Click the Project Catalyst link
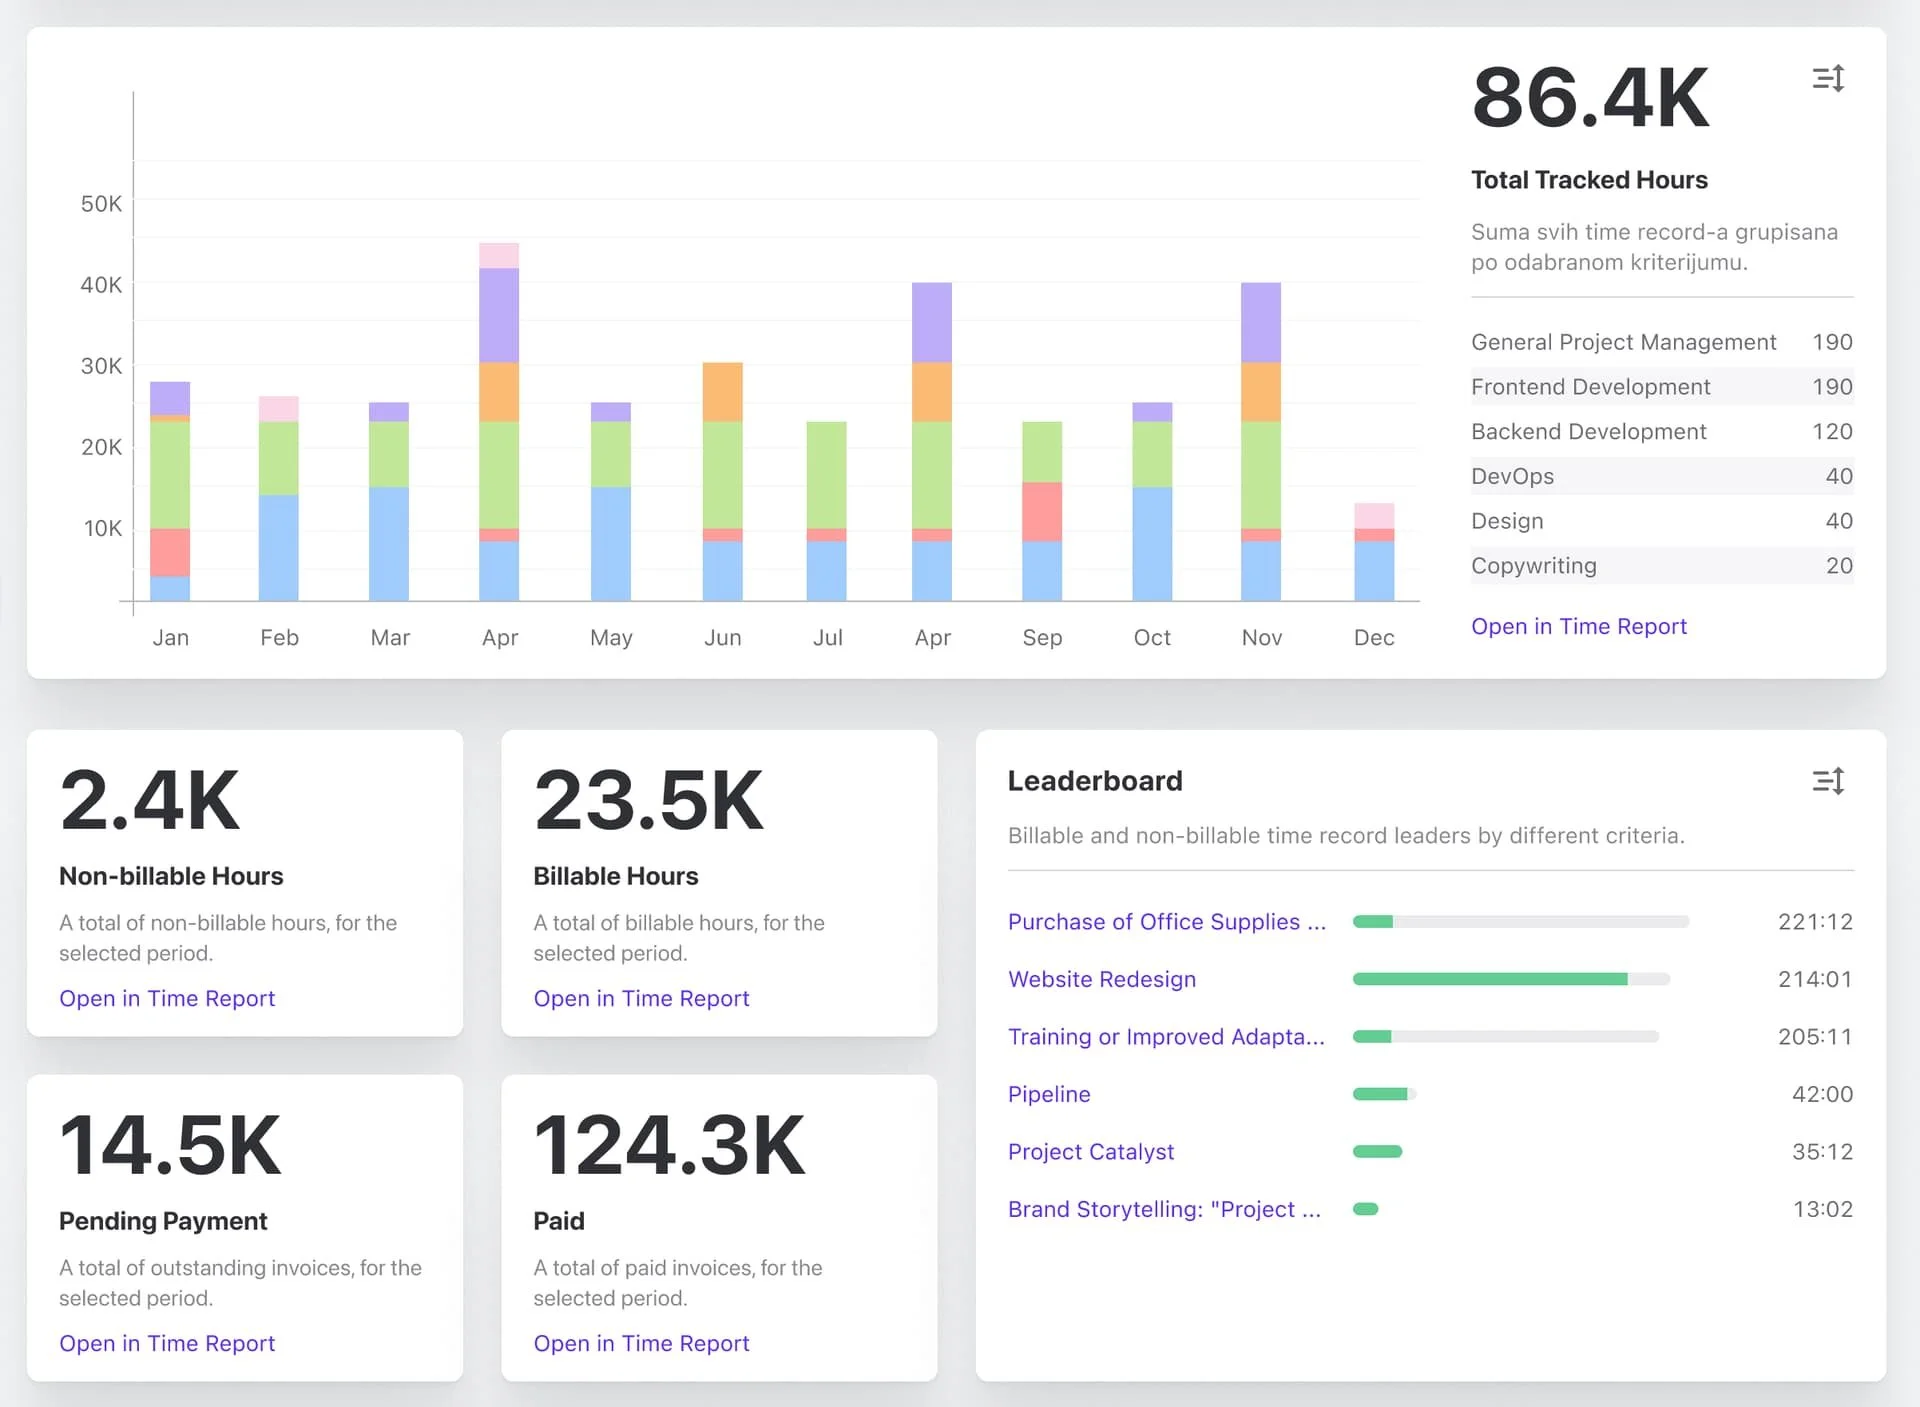1920x1407 pixels. (x=1090, y=1152)
